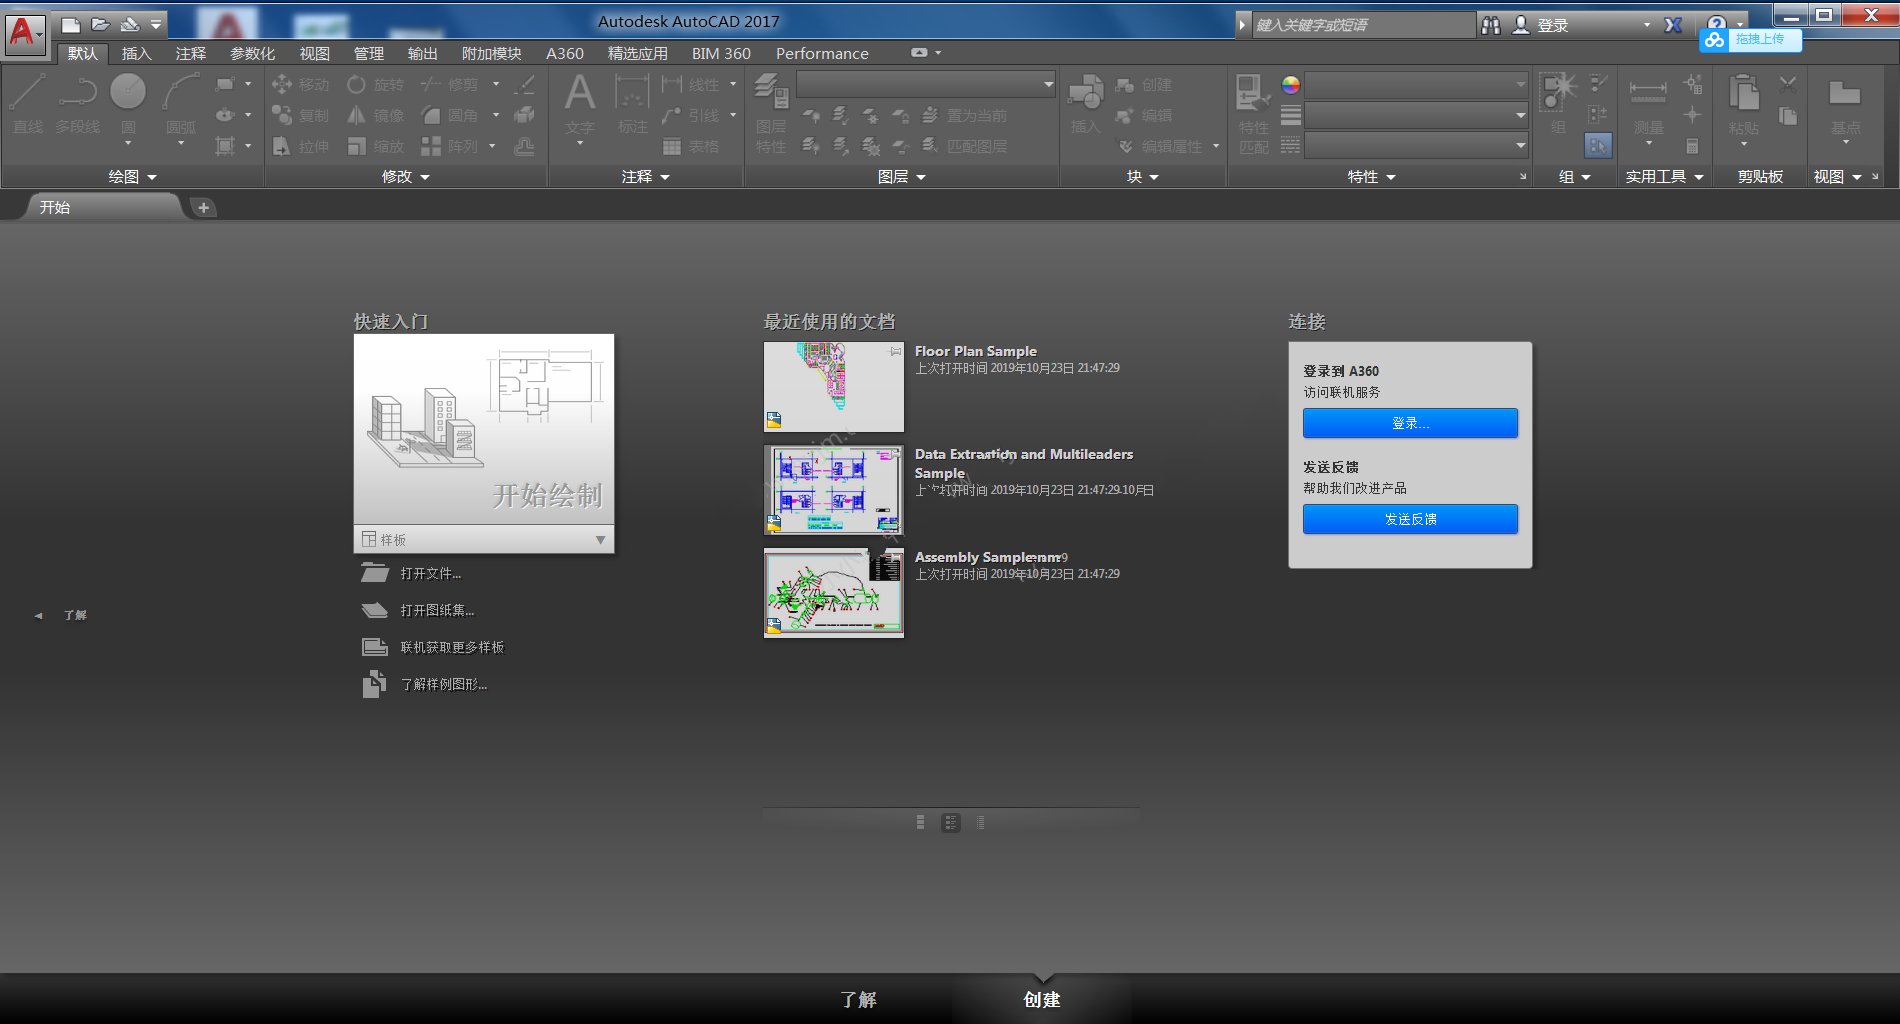Open the BIM 360 ribbon tab
The image size is (1900, 1024).
721,53
